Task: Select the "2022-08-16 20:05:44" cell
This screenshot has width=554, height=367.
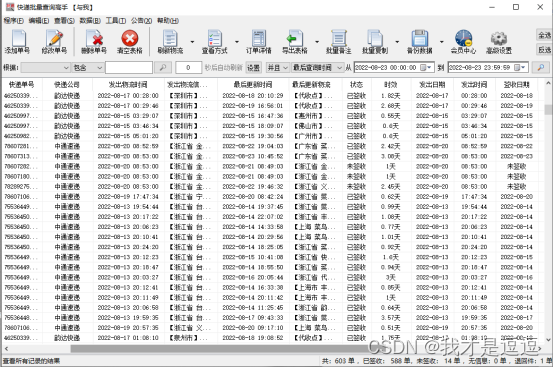Action: pyautogui.click(x=253, y=278)
